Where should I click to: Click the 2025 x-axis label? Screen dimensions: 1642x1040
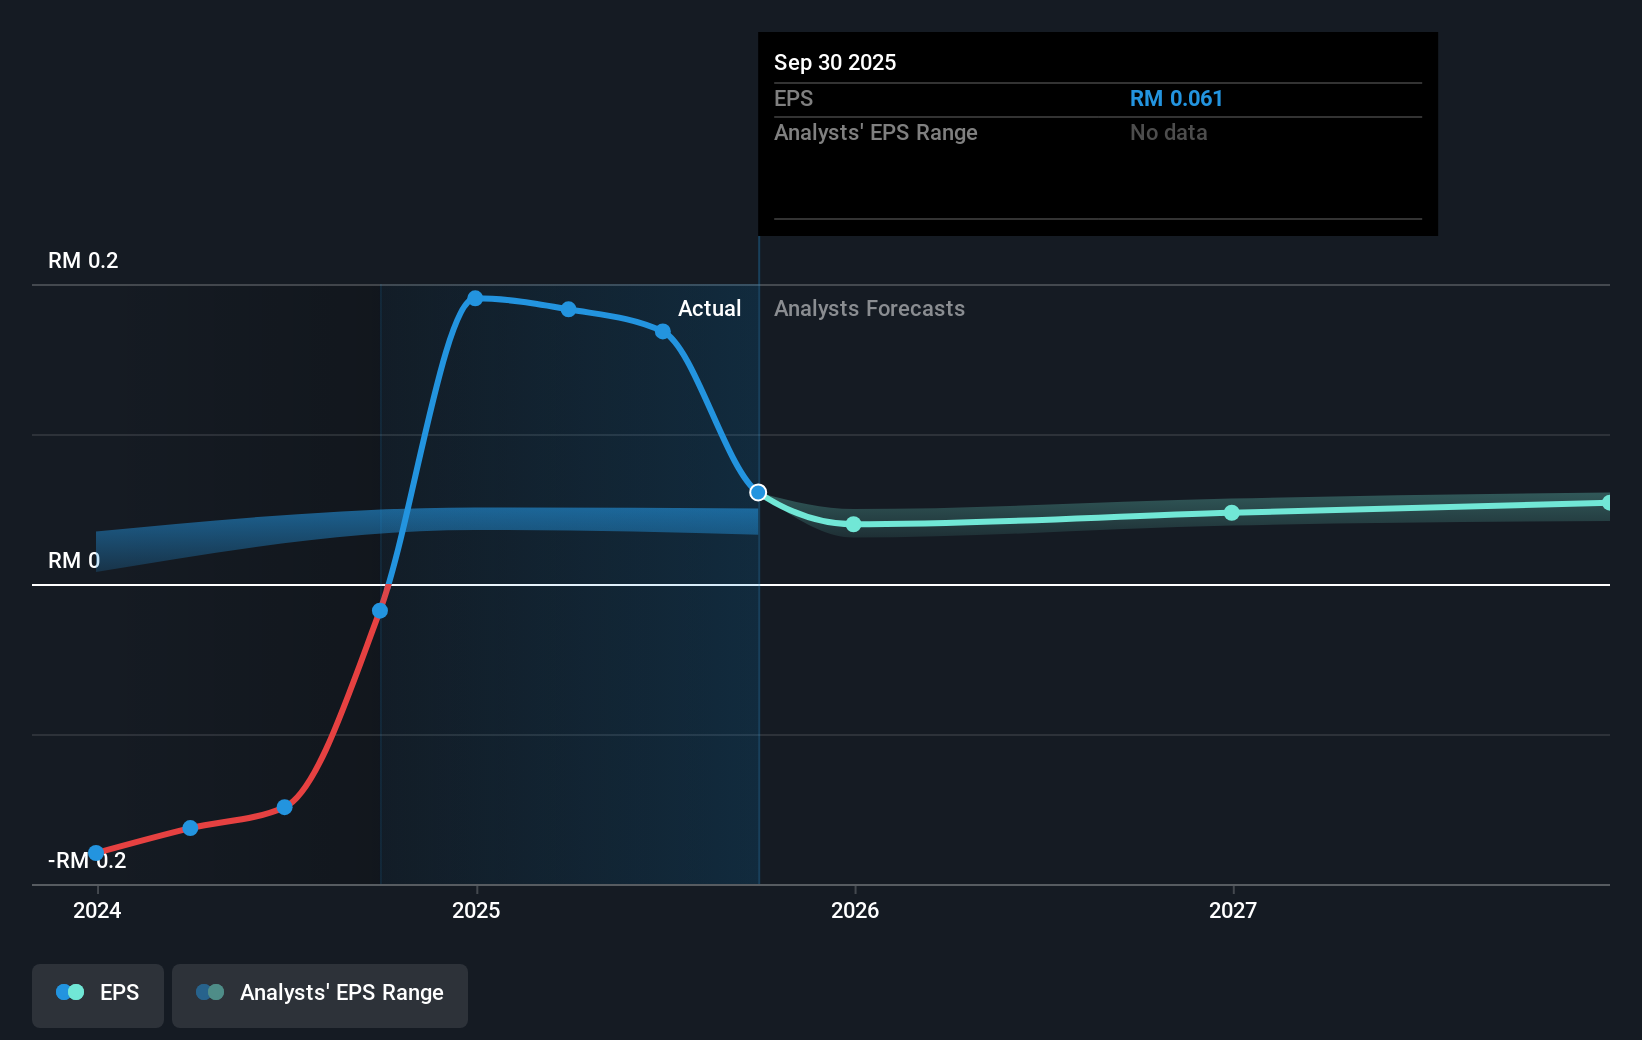(x=476, y=910)
